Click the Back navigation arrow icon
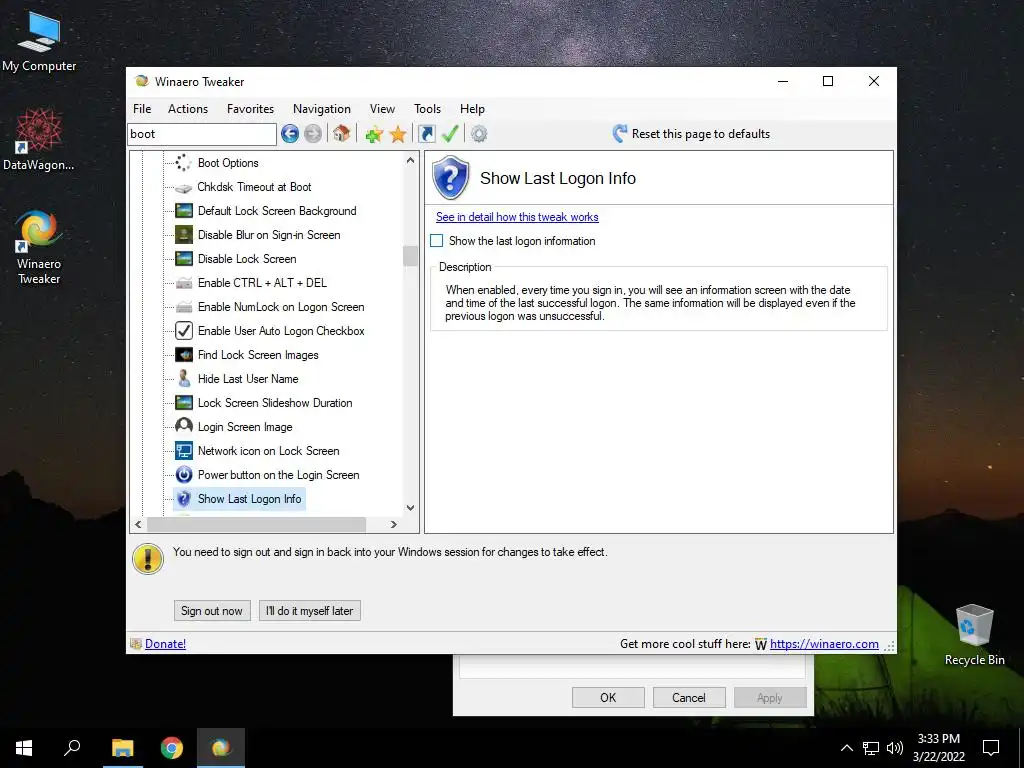Screen dimensions: 1024x768 pos(290,134)
